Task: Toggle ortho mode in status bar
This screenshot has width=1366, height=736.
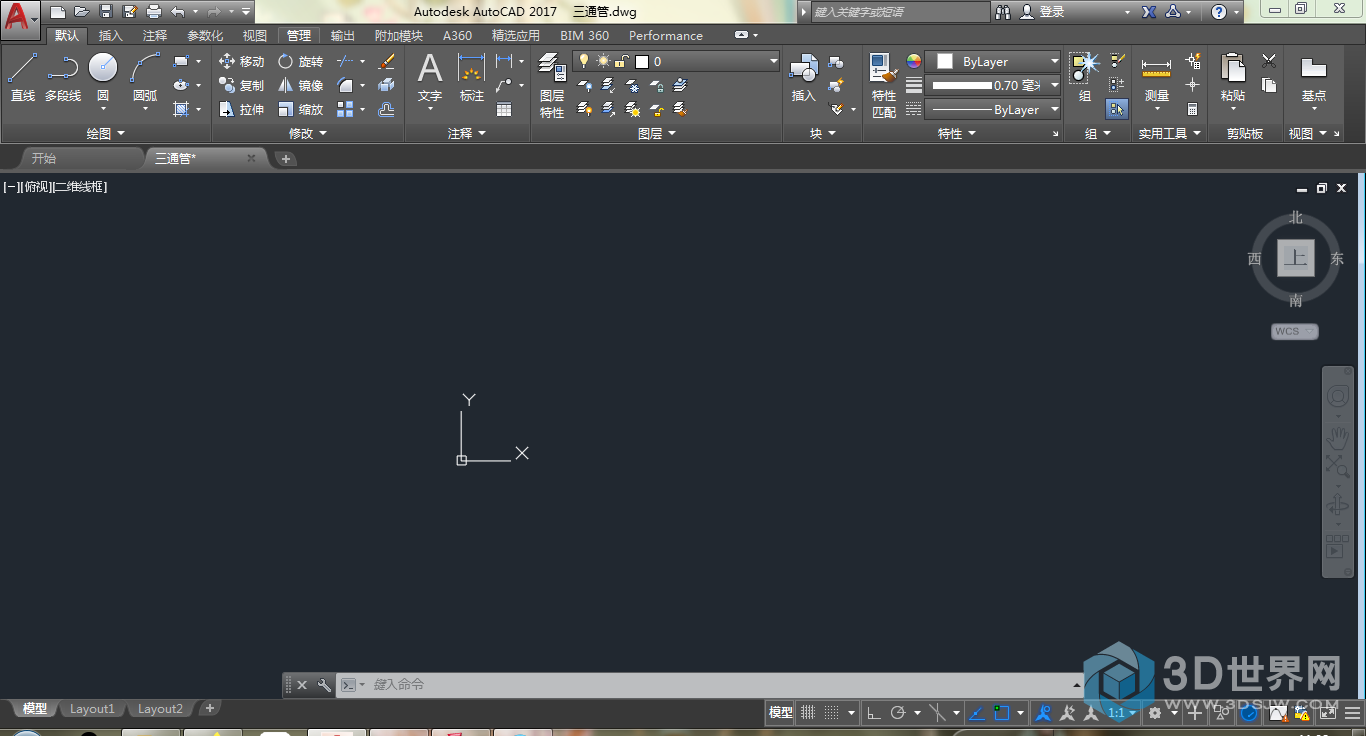Action: (873, 713)
